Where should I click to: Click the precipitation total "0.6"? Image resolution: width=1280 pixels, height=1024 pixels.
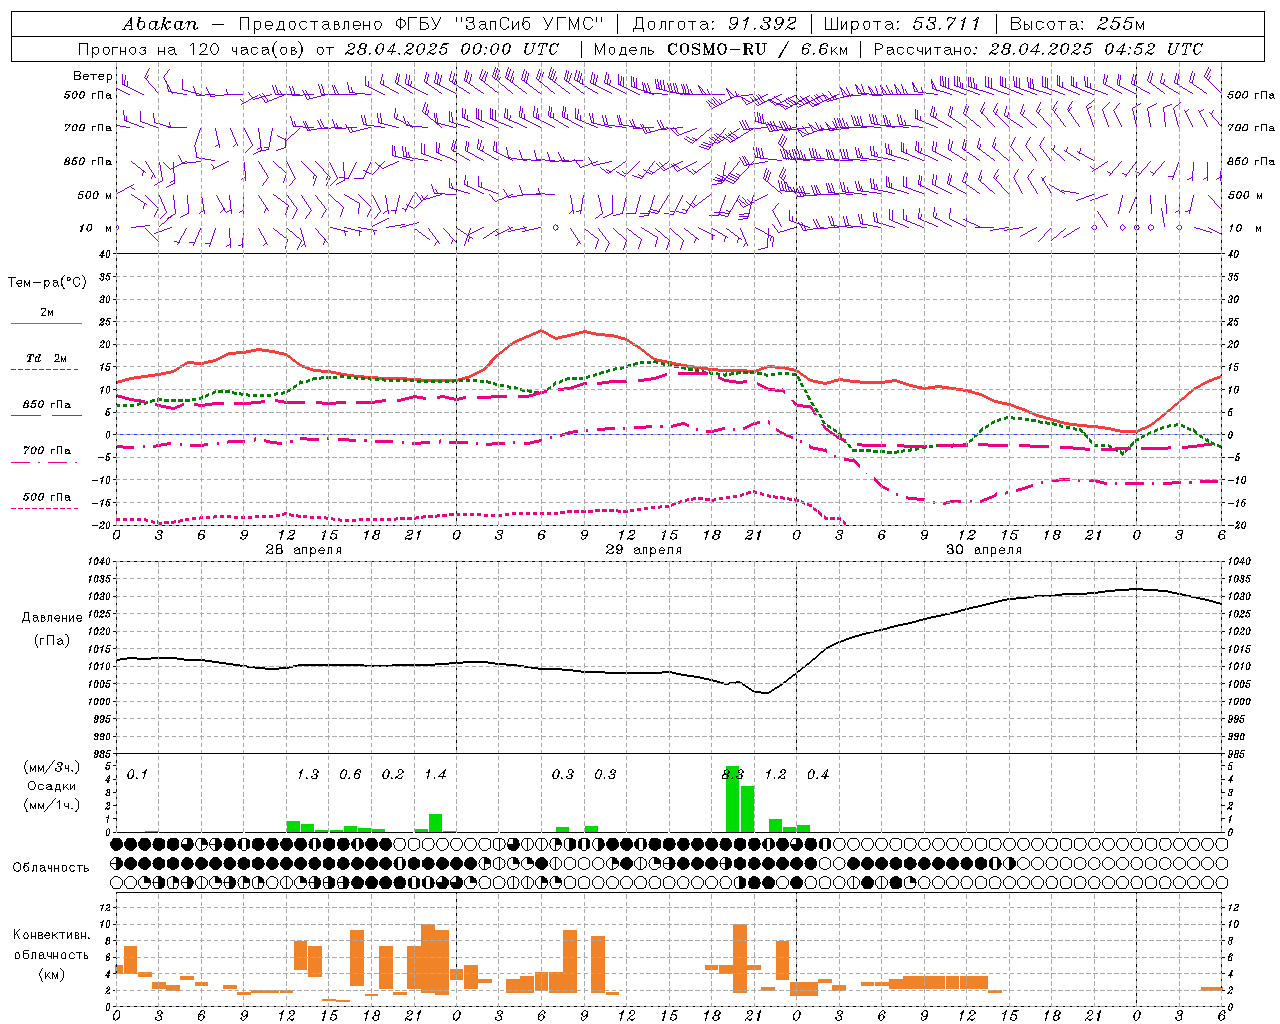click(350, 774)
